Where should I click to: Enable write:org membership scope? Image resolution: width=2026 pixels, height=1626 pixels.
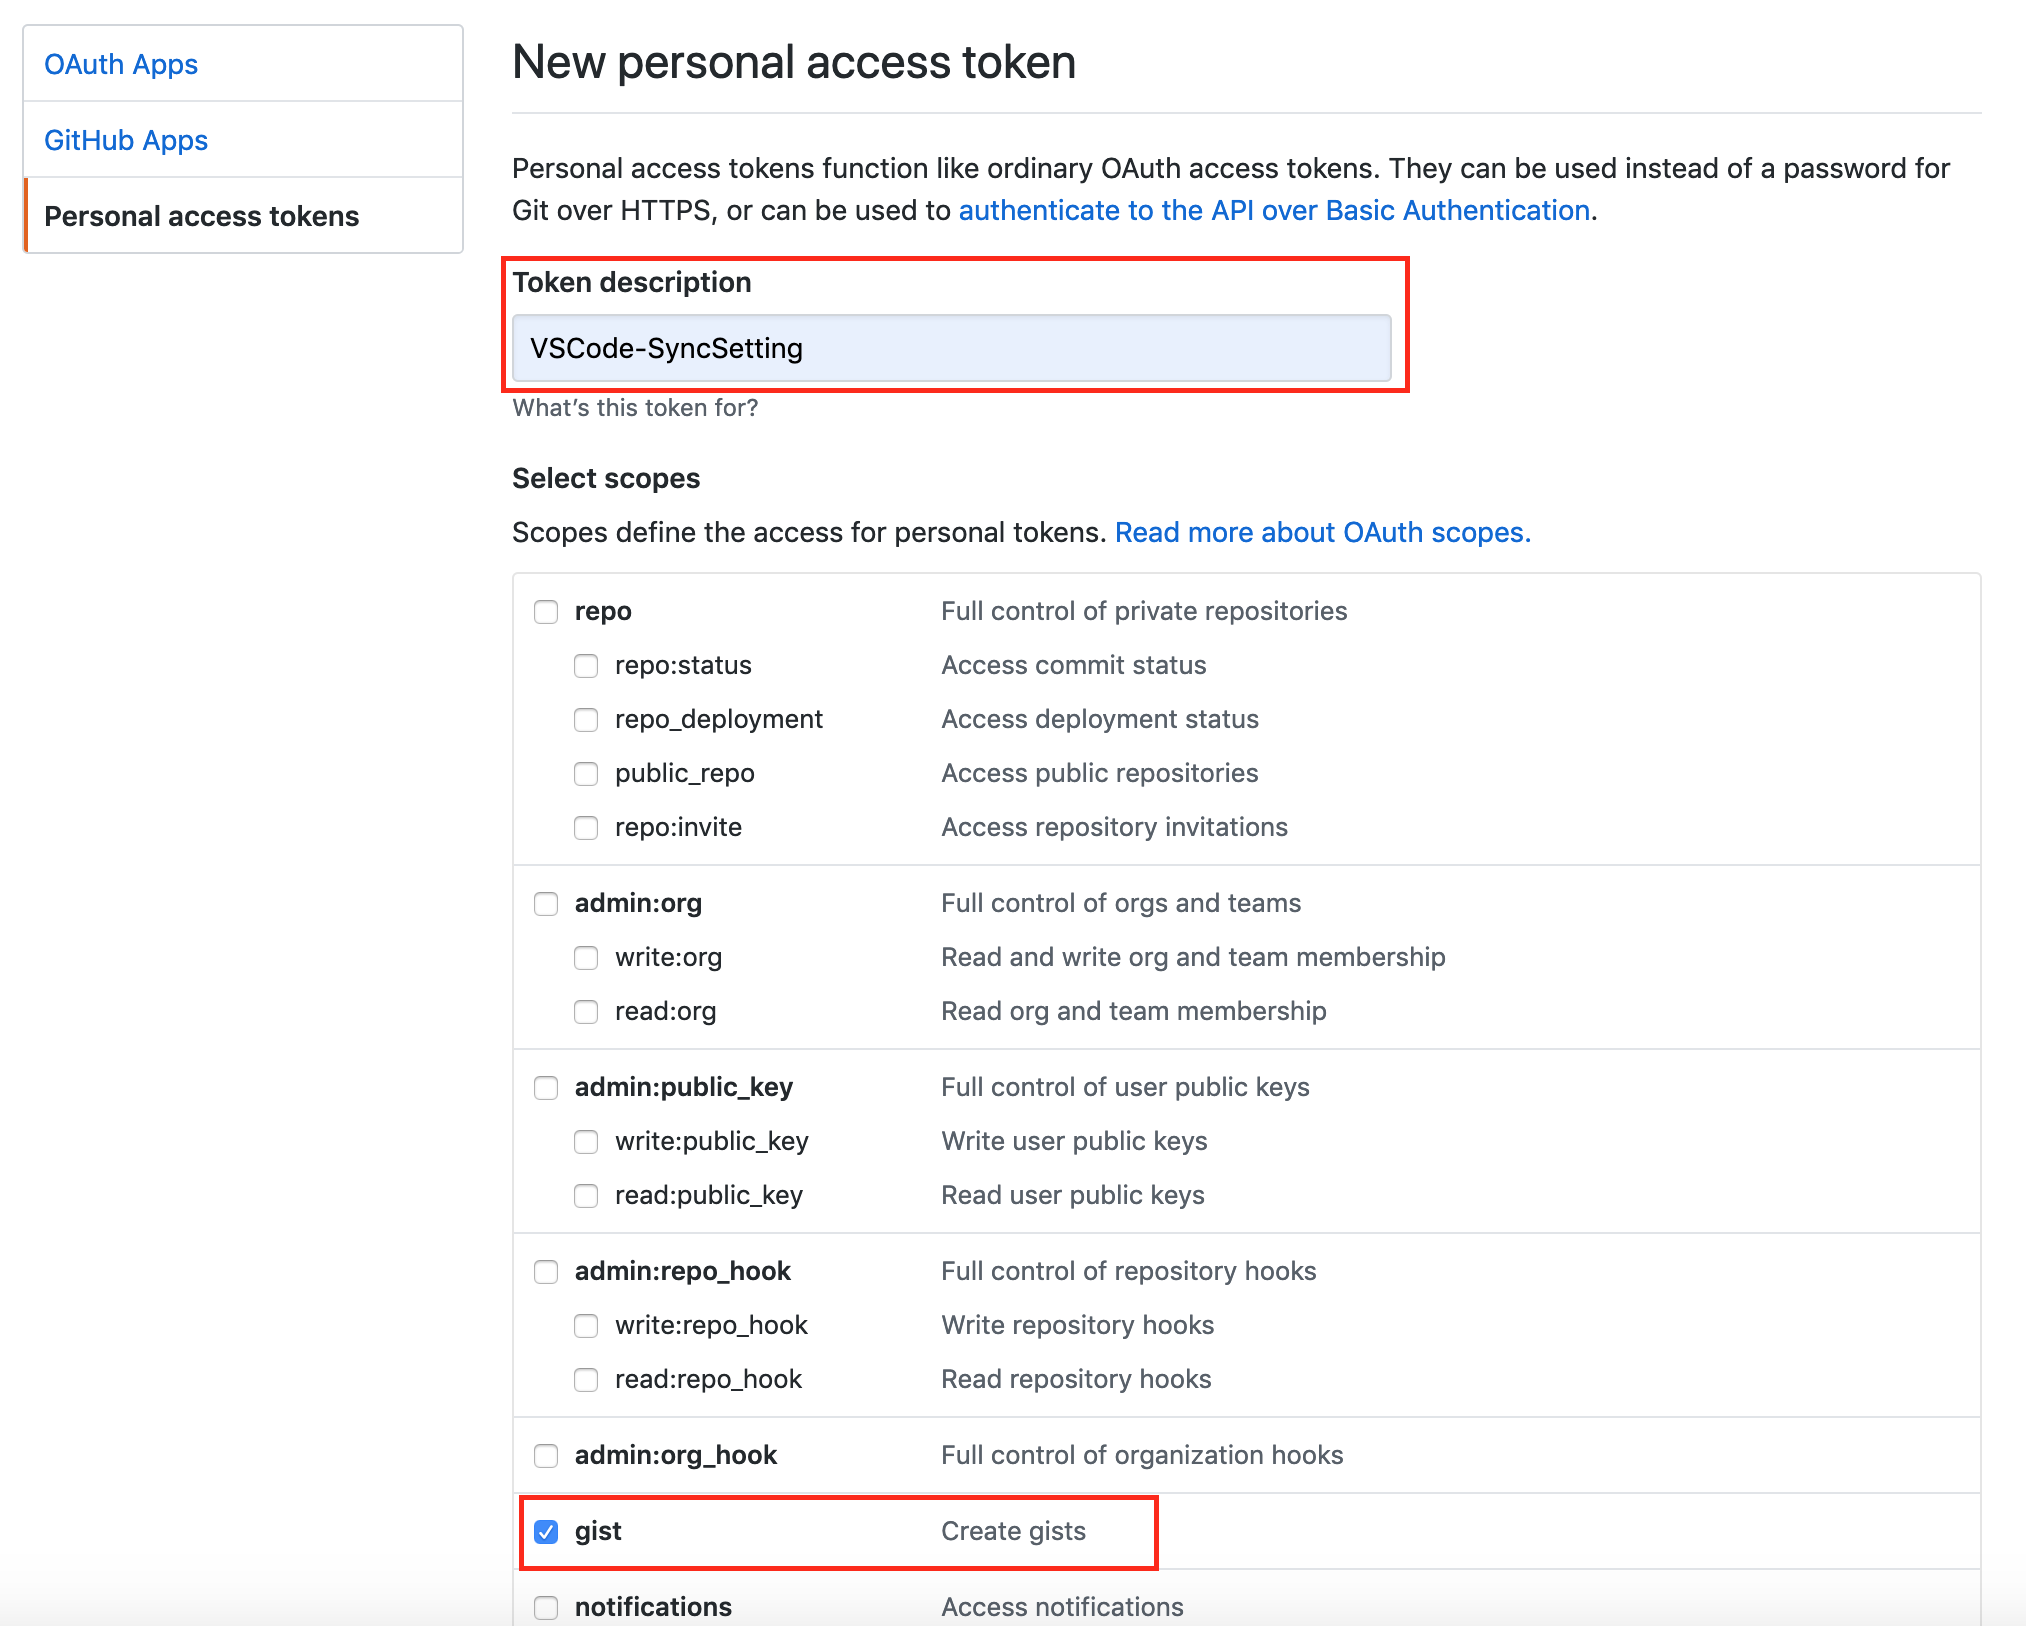[x=586, y=957]
